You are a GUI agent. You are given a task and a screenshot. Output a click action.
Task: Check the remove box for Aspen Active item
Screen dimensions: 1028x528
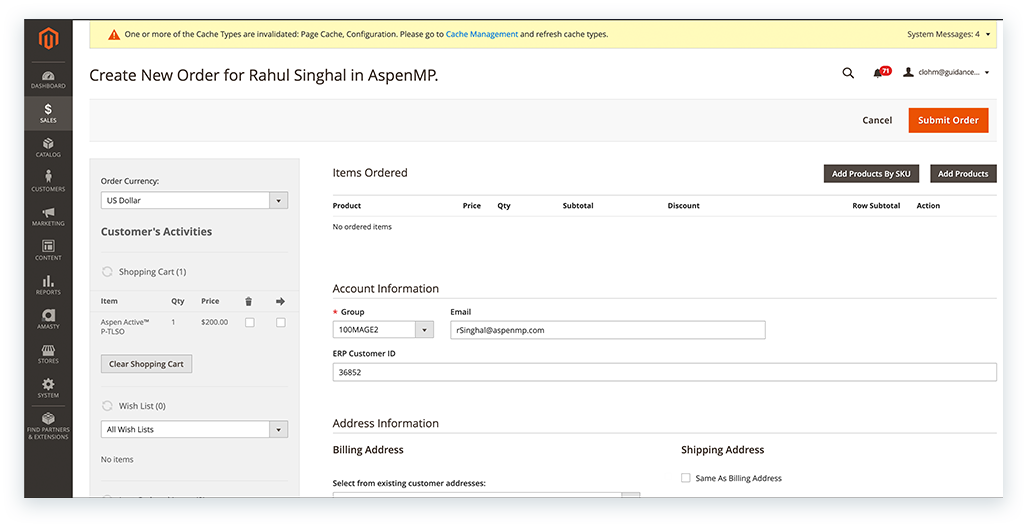250,322
